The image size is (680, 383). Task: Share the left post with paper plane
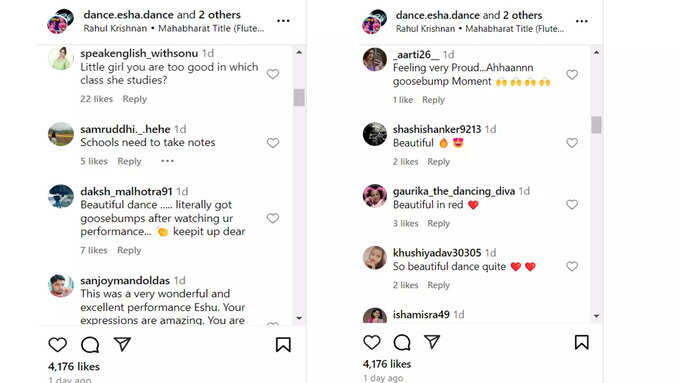(x=122, y=344)
